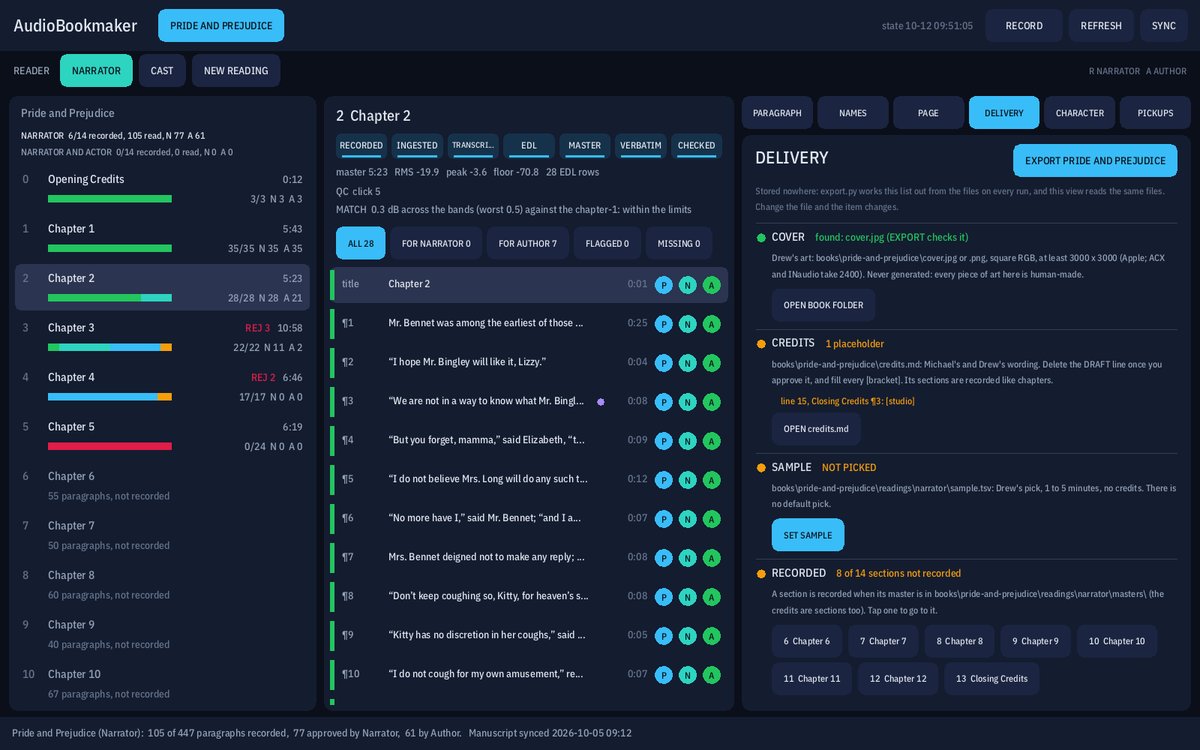The image size is (1200, 750).
Task: Click the P badge on the ¶1 row
Action: click(x=664, y=323)
